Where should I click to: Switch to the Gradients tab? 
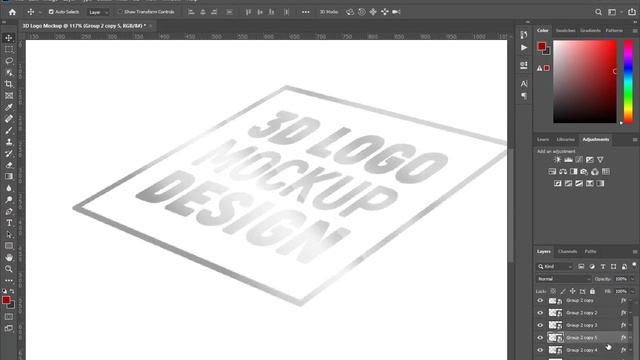coord(590,31)
